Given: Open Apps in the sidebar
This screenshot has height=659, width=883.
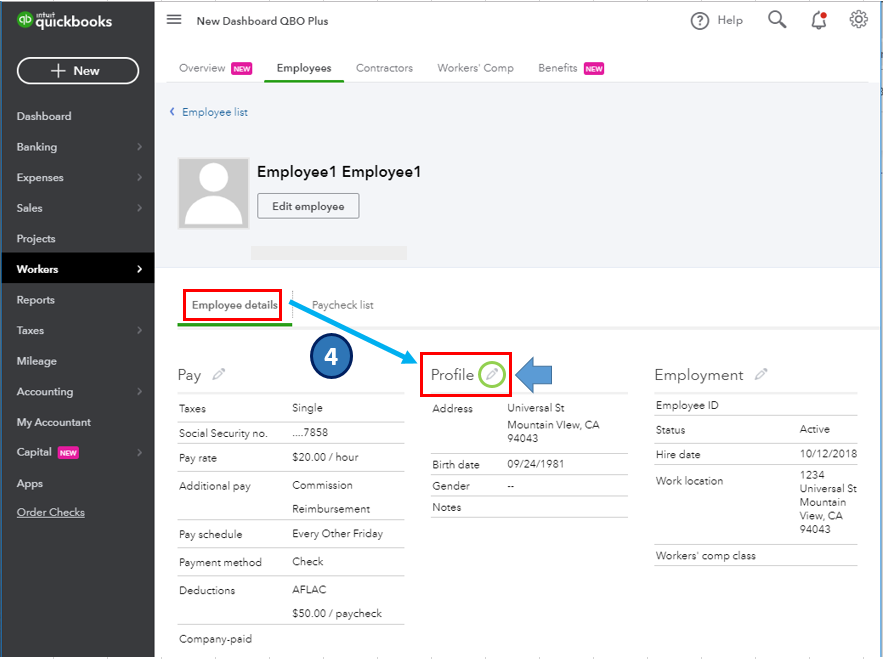Looking at the screenshot, I should [x=29, y=483].
